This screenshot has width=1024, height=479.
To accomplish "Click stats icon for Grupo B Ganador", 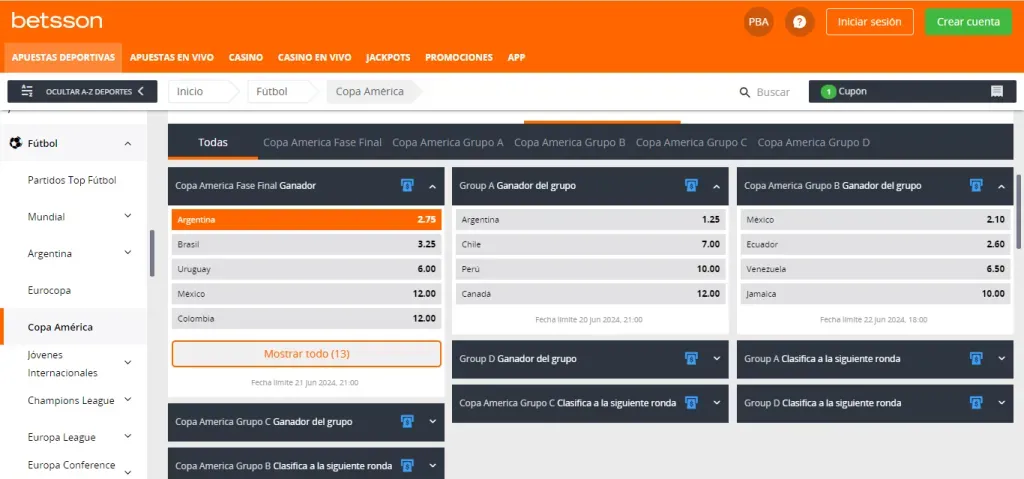I will [976, 186].
